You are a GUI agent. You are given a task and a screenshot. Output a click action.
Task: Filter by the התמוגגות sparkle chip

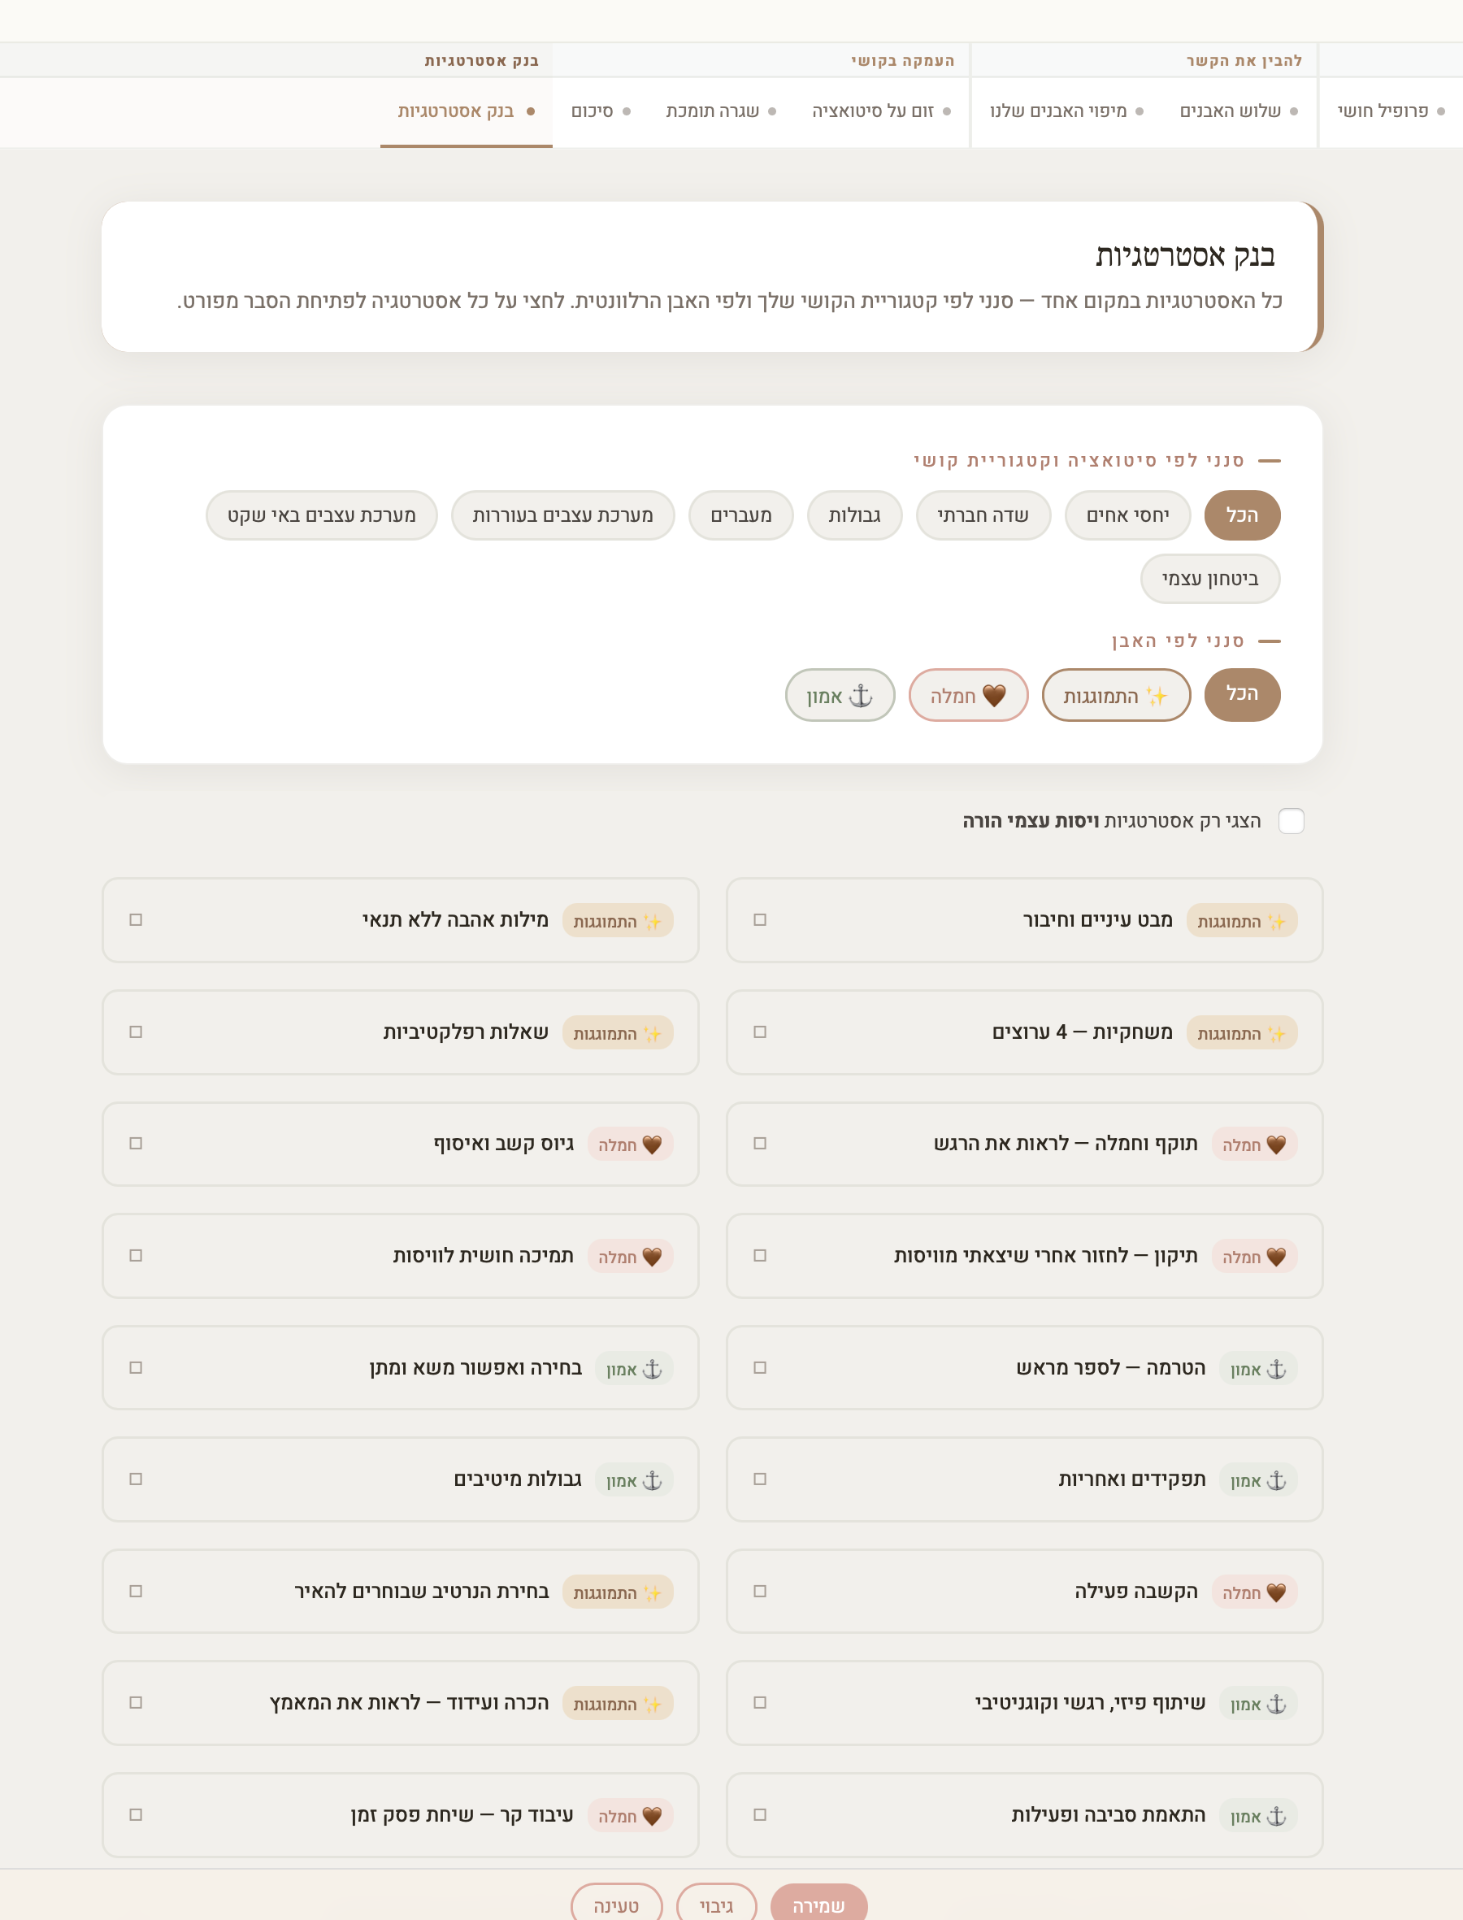tap(1116, 695)
